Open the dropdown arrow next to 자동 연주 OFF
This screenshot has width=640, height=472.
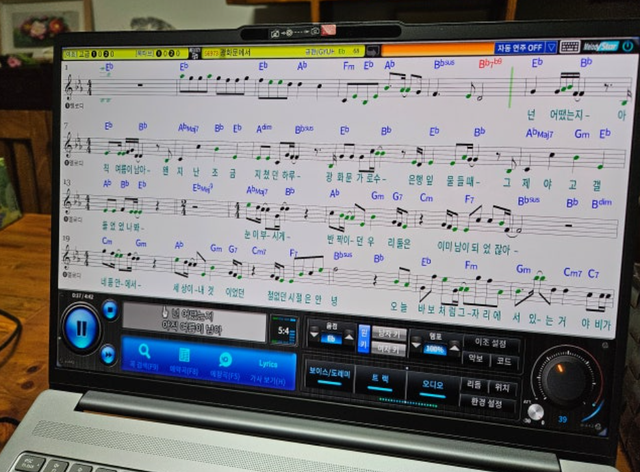tap(551, 47)
